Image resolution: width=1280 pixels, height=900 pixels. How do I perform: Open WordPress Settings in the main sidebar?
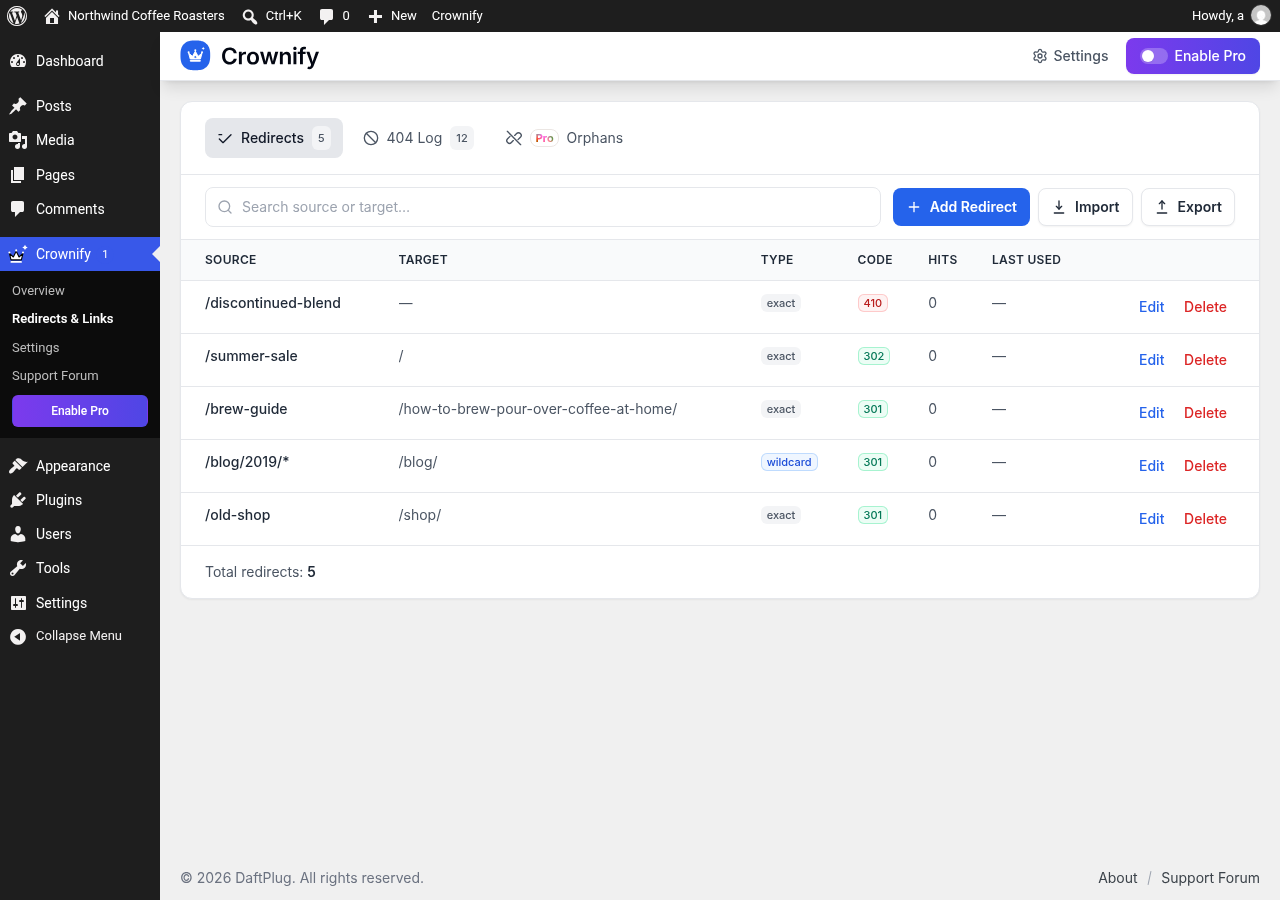(80, 603)
